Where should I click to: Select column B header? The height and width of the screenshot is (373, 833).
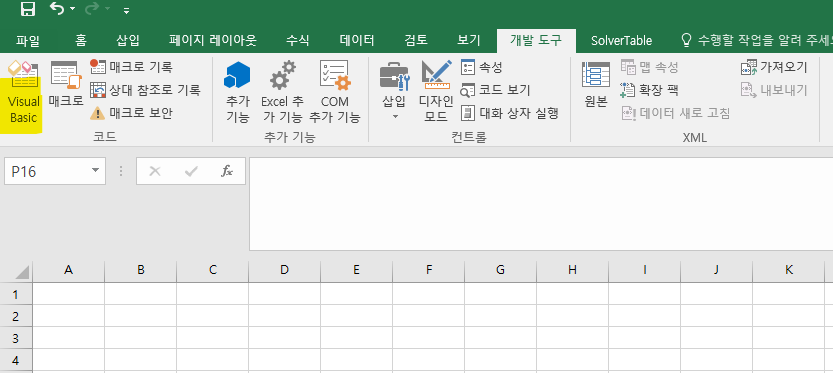coord(141,270)
